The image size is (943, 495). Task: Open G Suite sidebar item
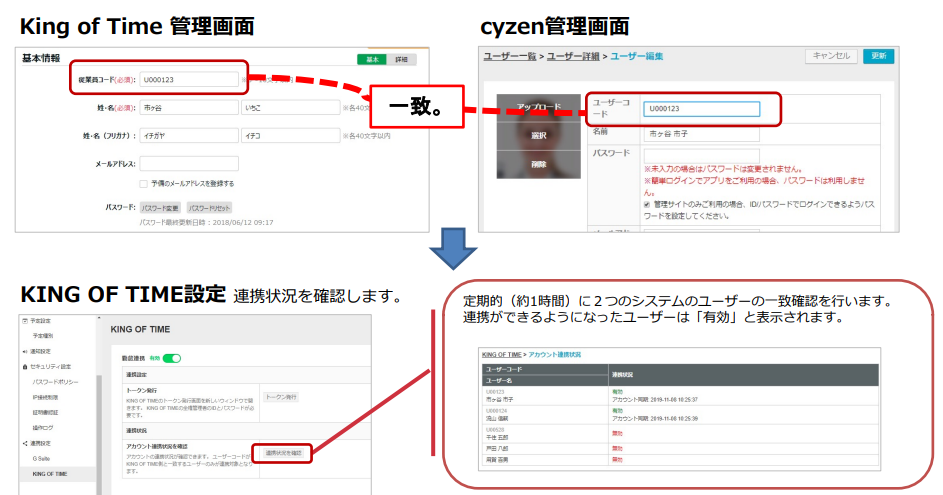pos(41,459)
